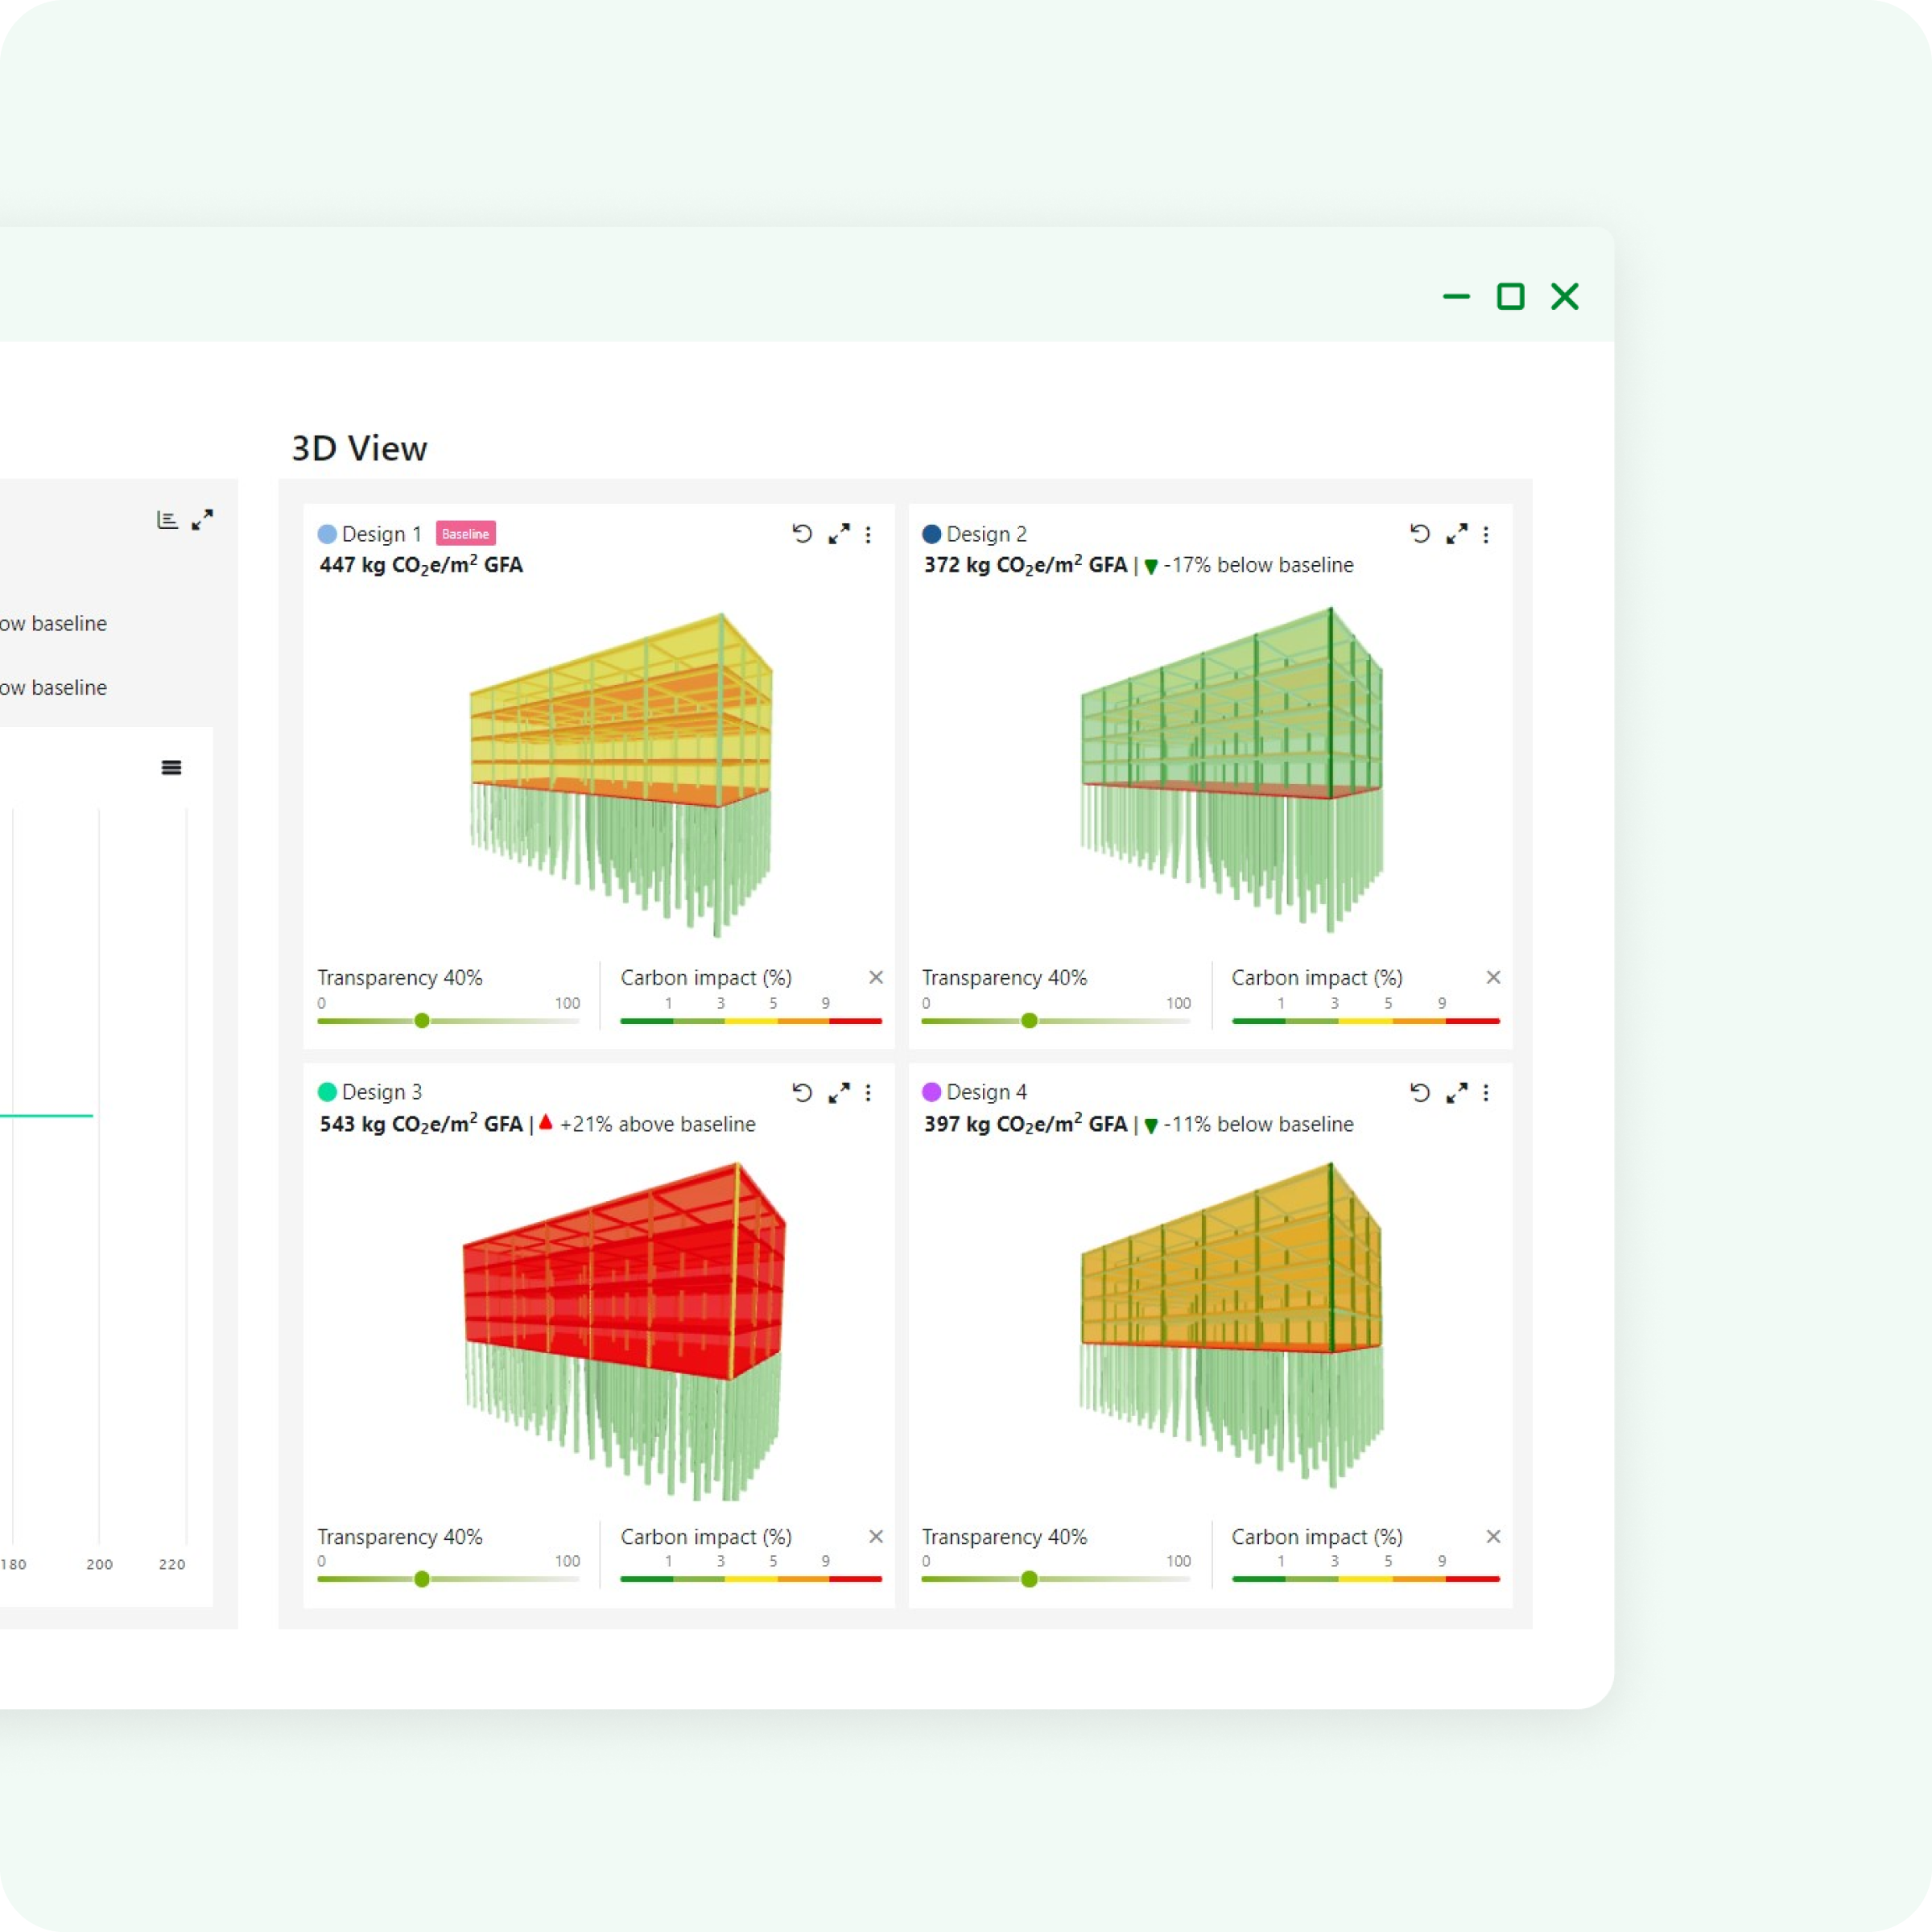Open Design 4 more options menu
This screenshot has width=1932, height=1932.
tap(1486, 1093)
